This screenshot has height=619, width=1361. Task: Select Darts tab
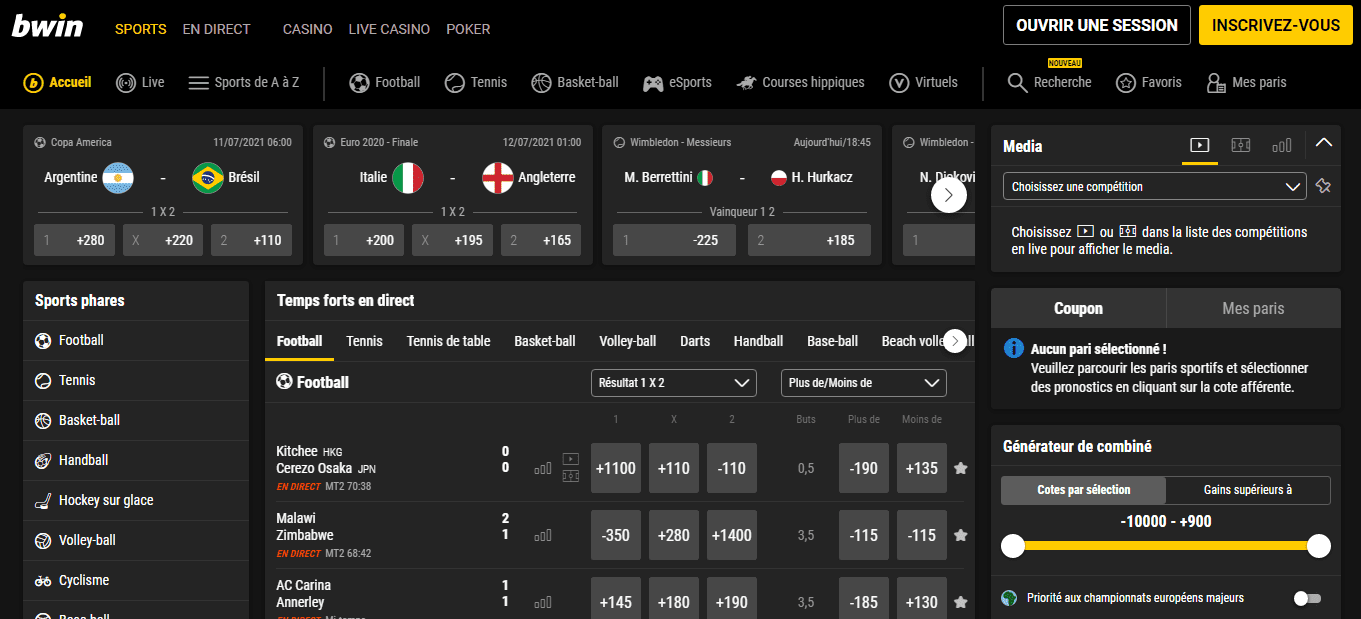pos(695,341)
